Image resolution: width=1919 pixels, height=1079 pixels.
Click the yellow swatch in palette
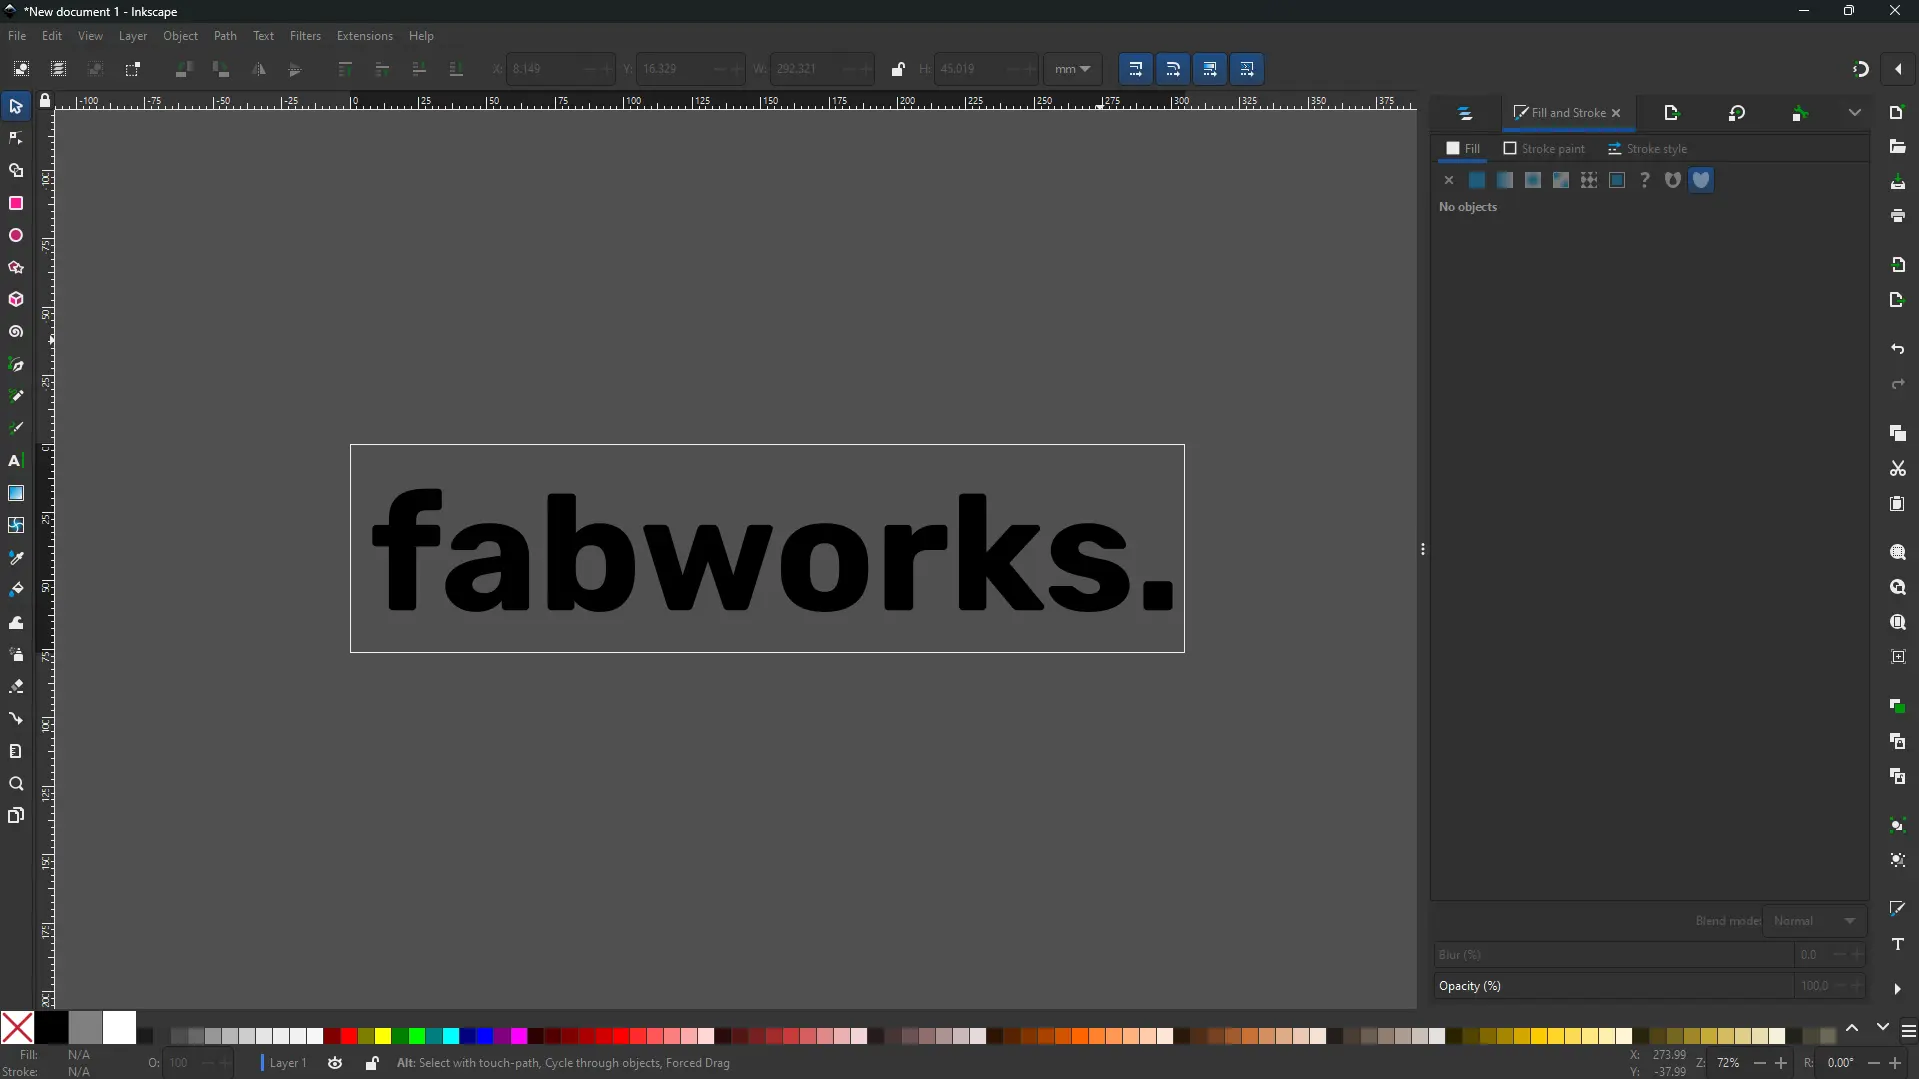point(383,1036)
